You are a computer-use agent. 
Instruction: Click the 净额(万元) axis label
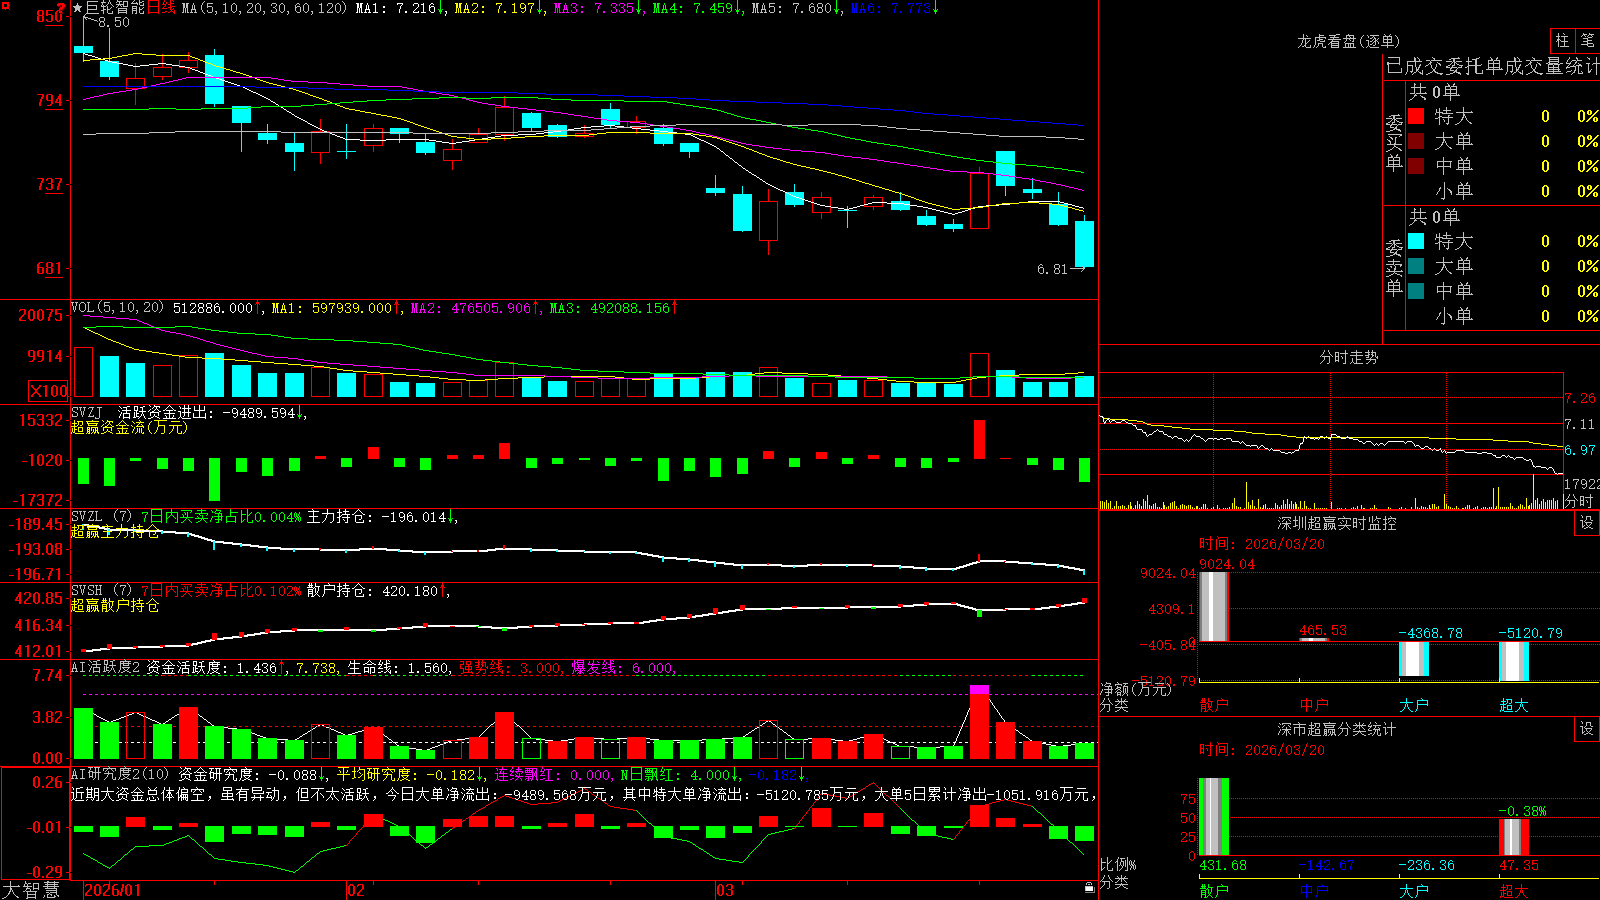point(1135,689)
